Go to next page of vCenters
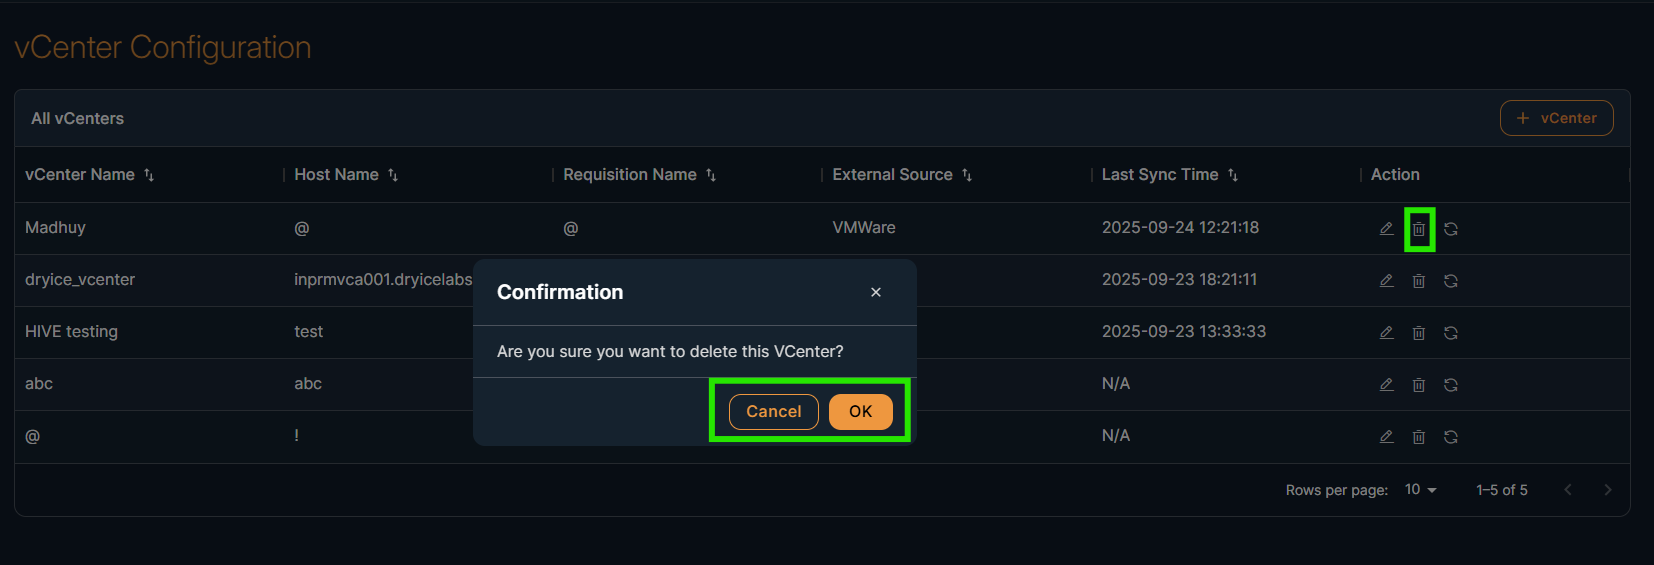1654x565 pixels. point(1607,490)
